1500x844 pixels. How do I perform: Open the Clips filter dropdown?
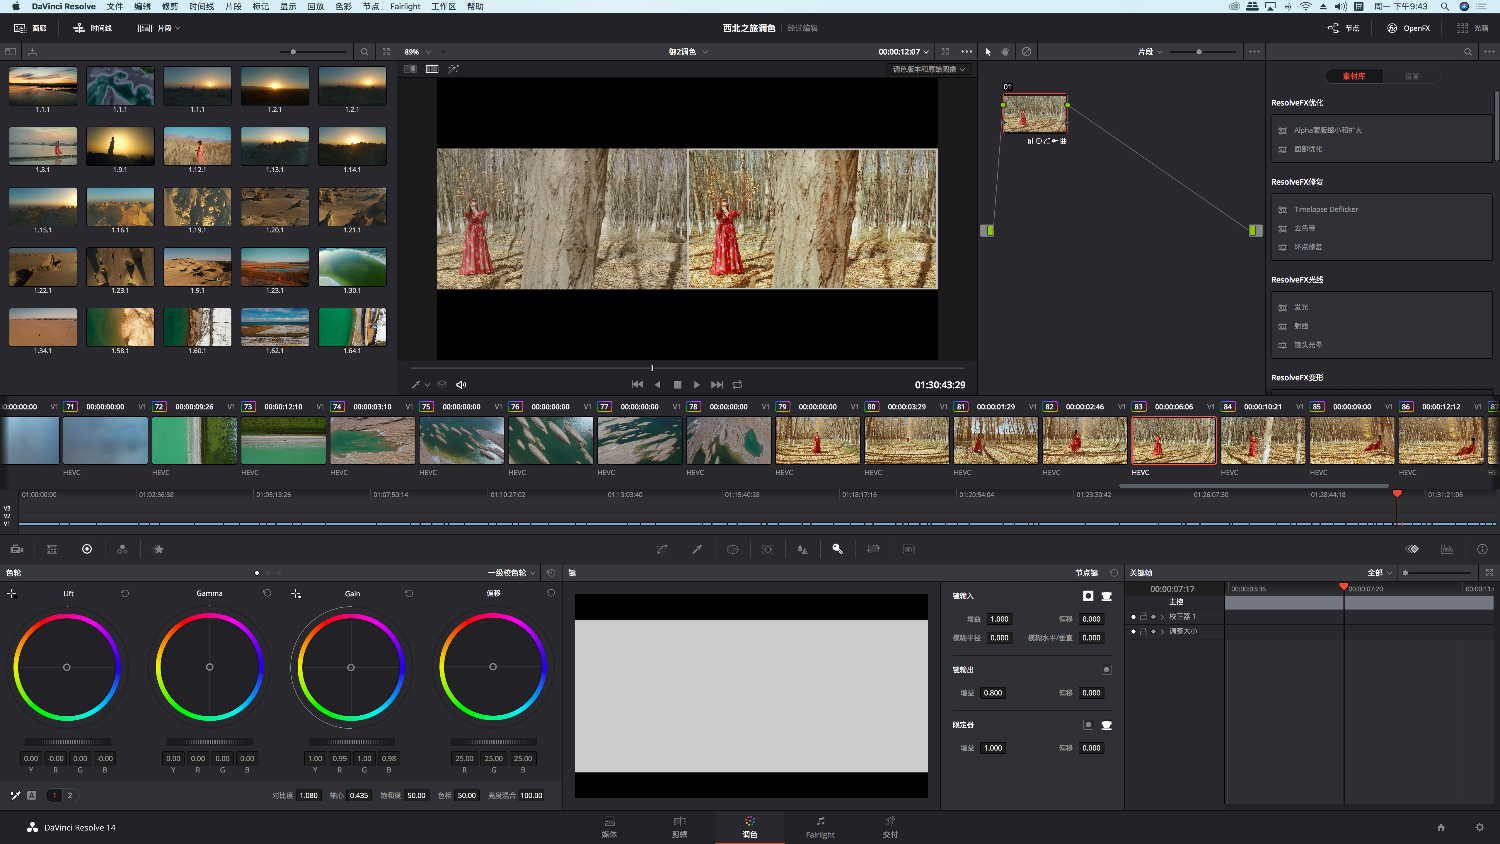pyautogui.click(x=158, y=28)
